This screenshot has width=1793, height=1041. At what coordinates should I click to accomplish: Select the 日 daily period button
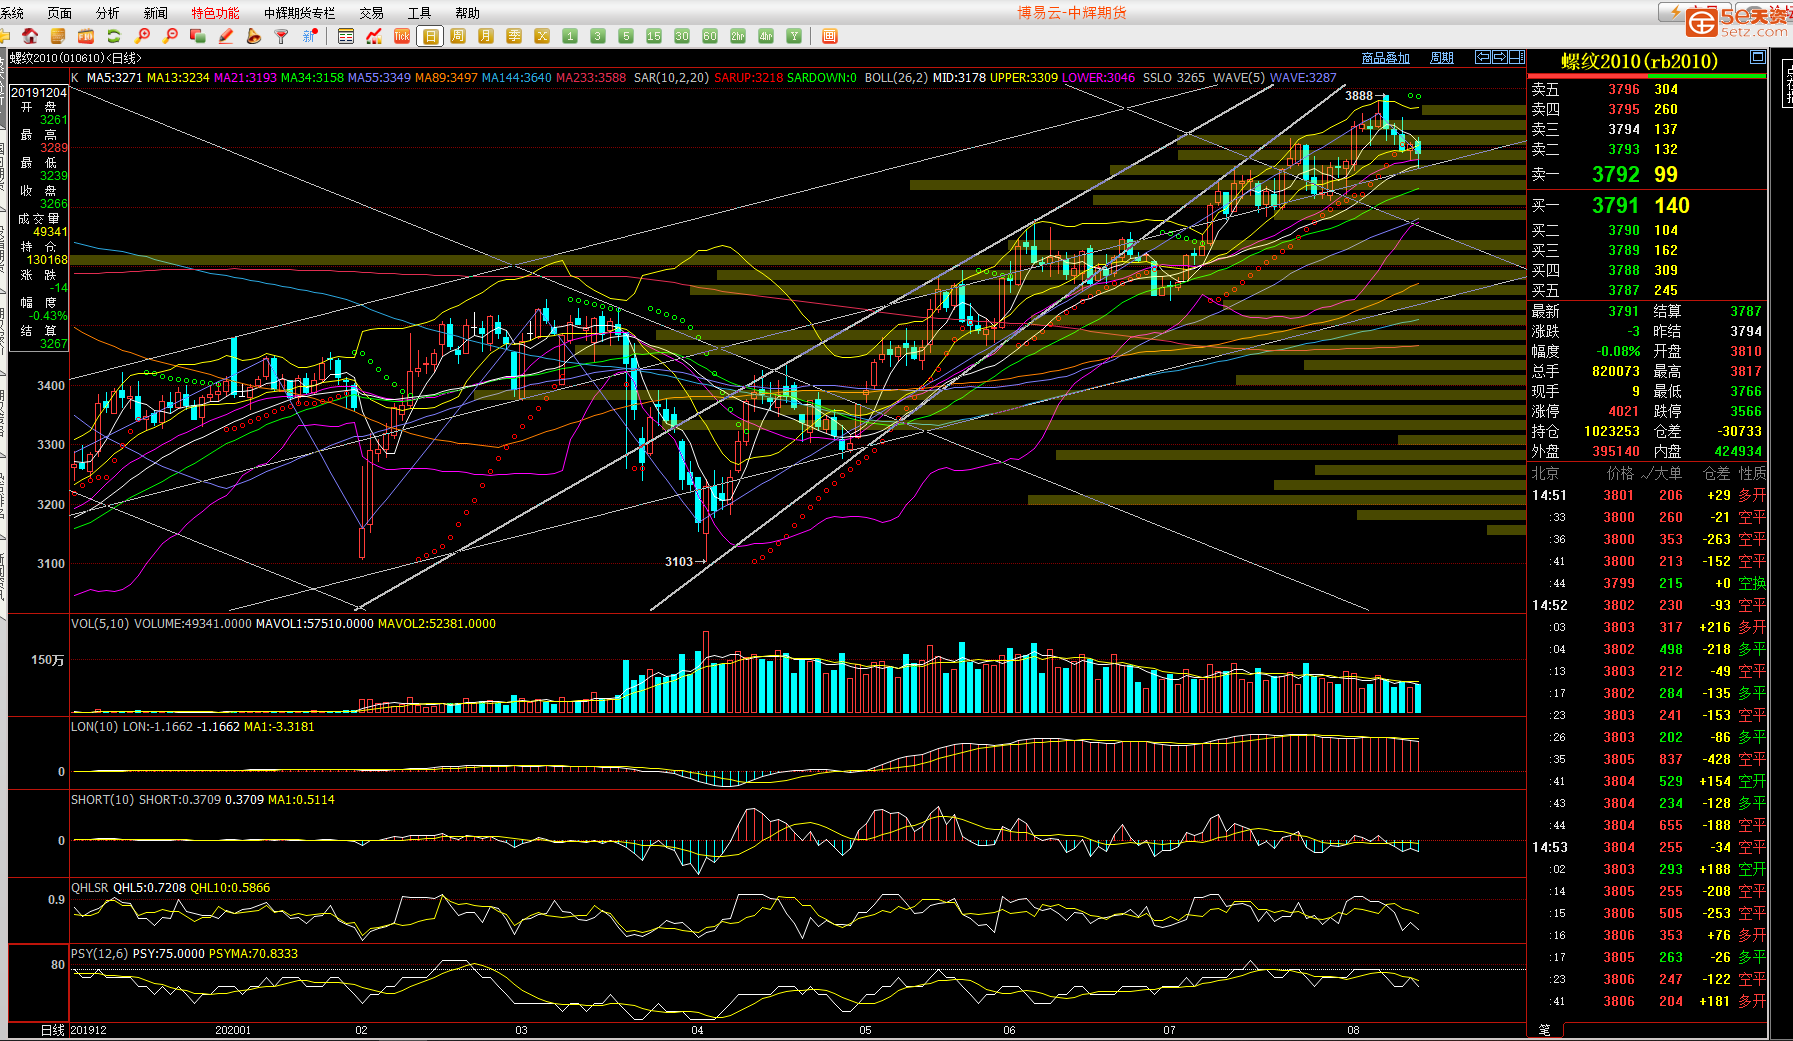coord(430,36)
